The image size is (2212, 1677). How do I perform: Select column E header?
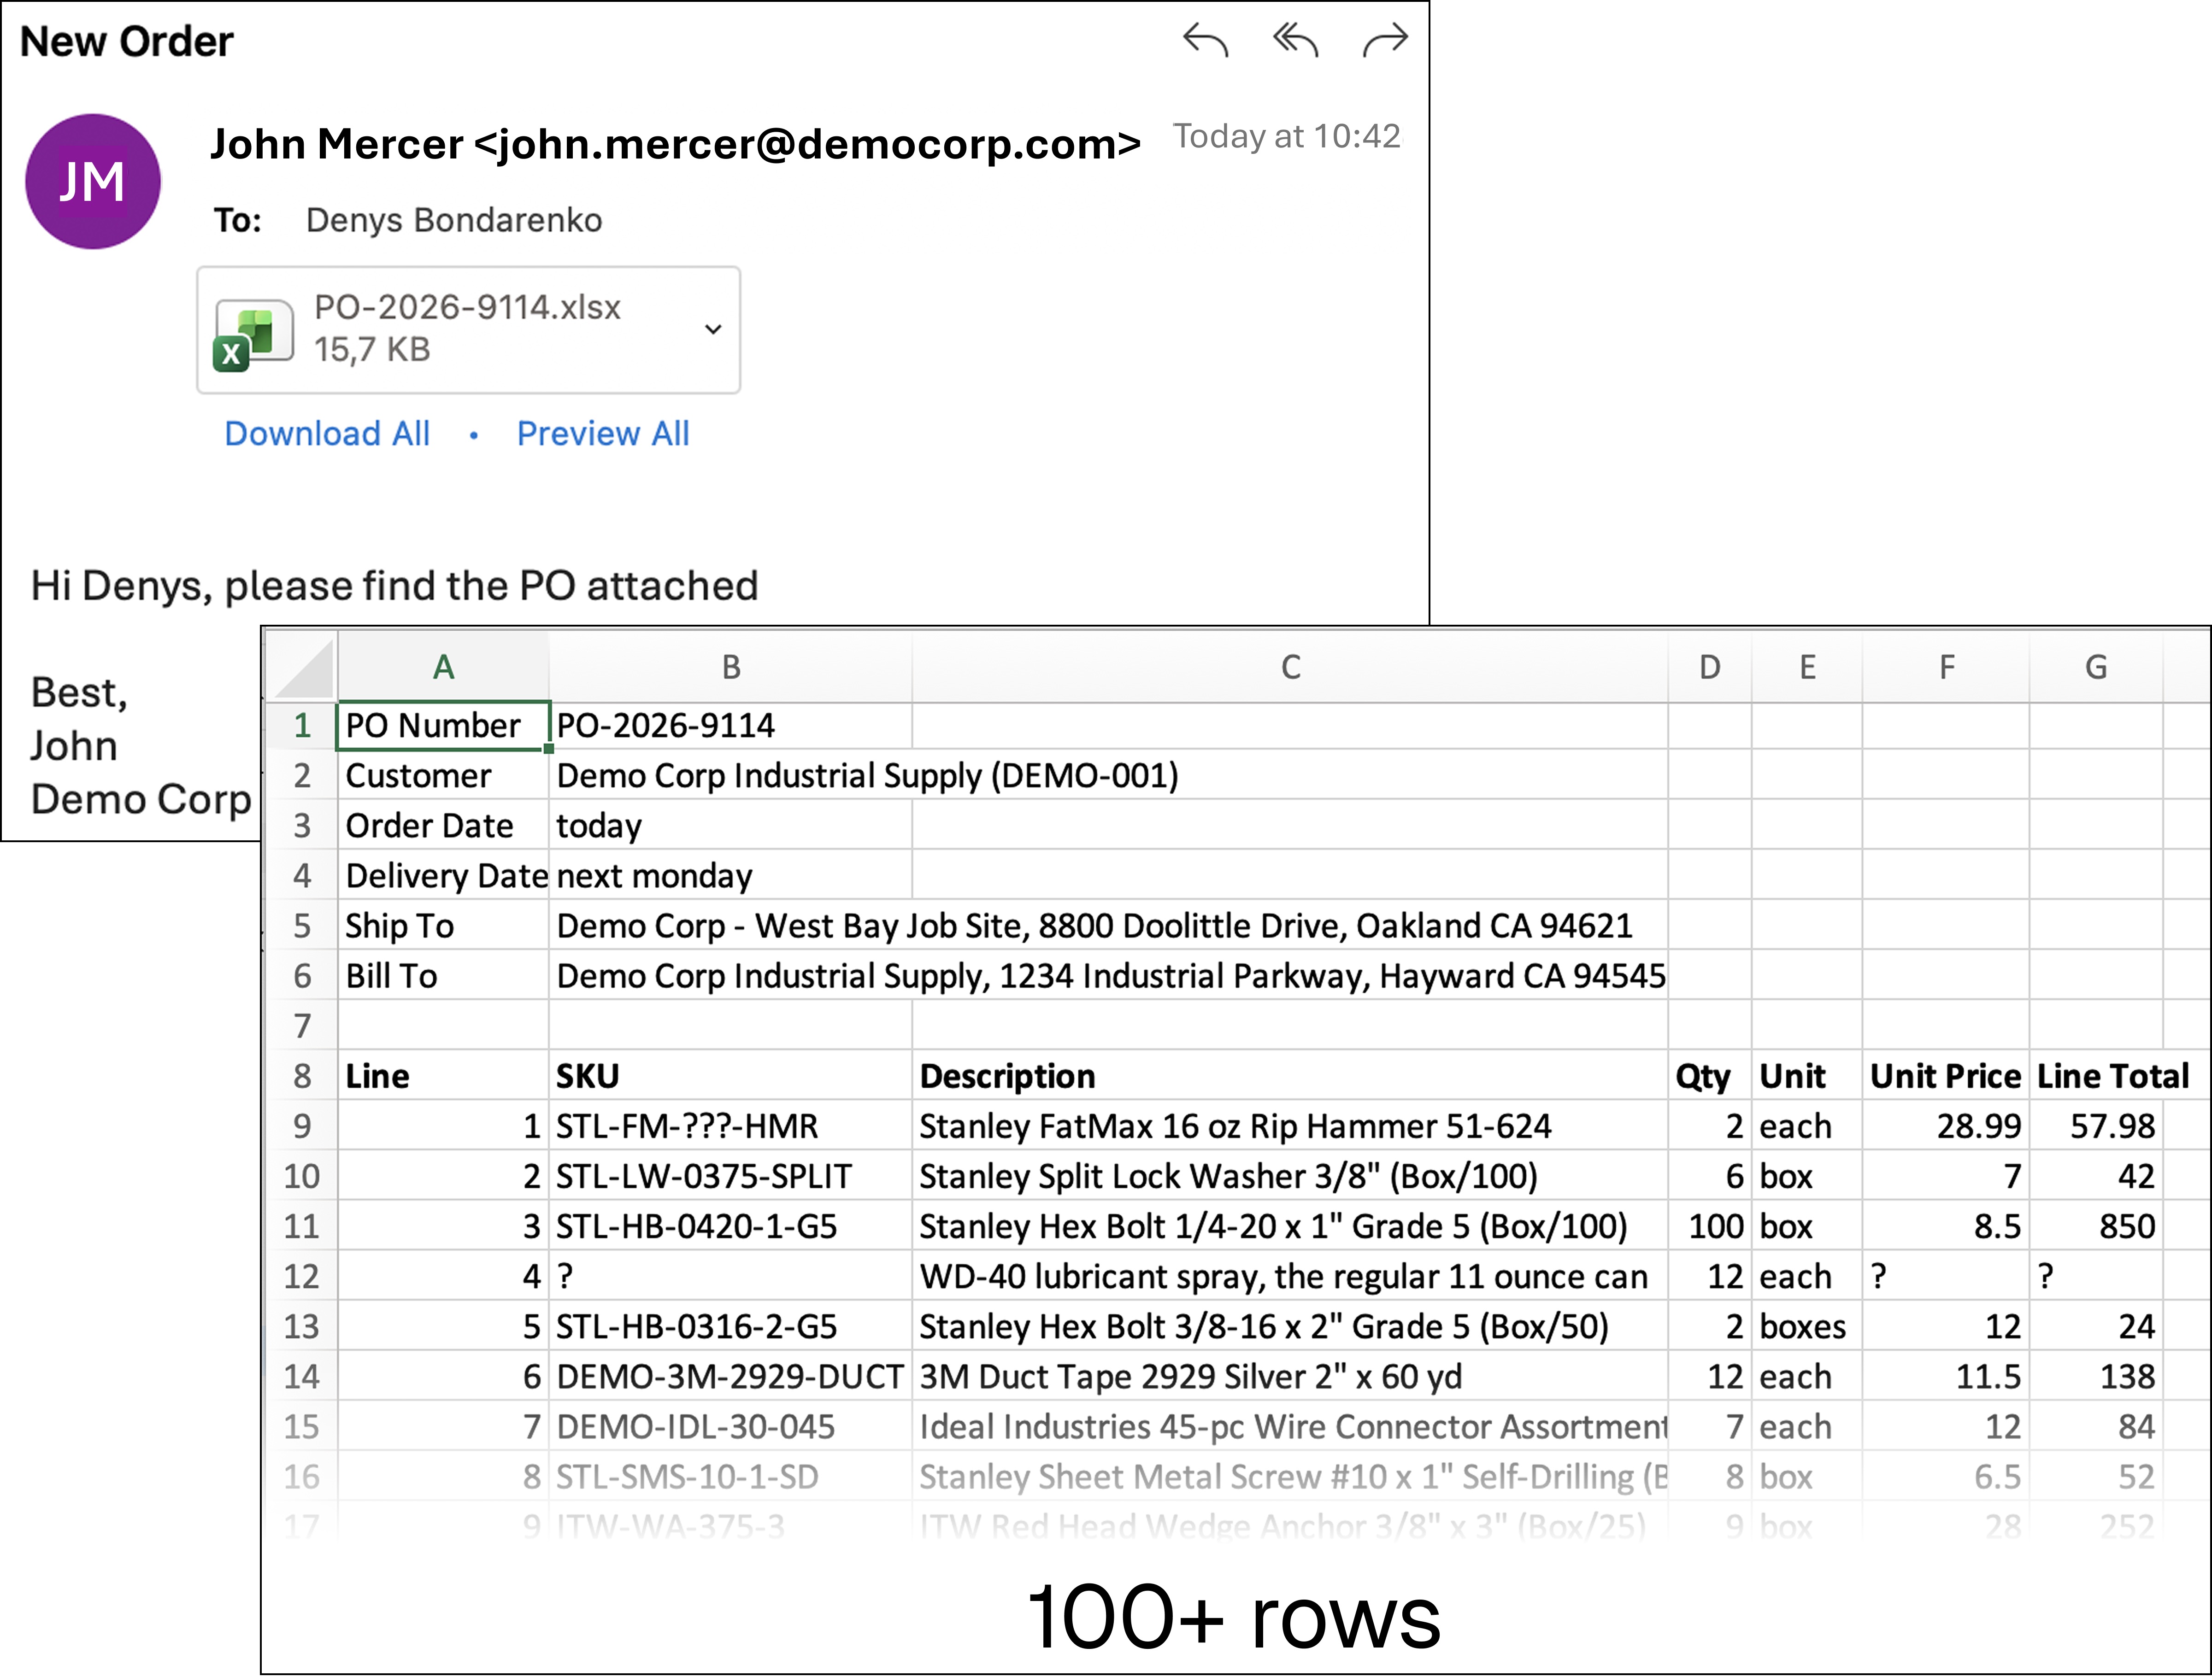[1807, 667]
